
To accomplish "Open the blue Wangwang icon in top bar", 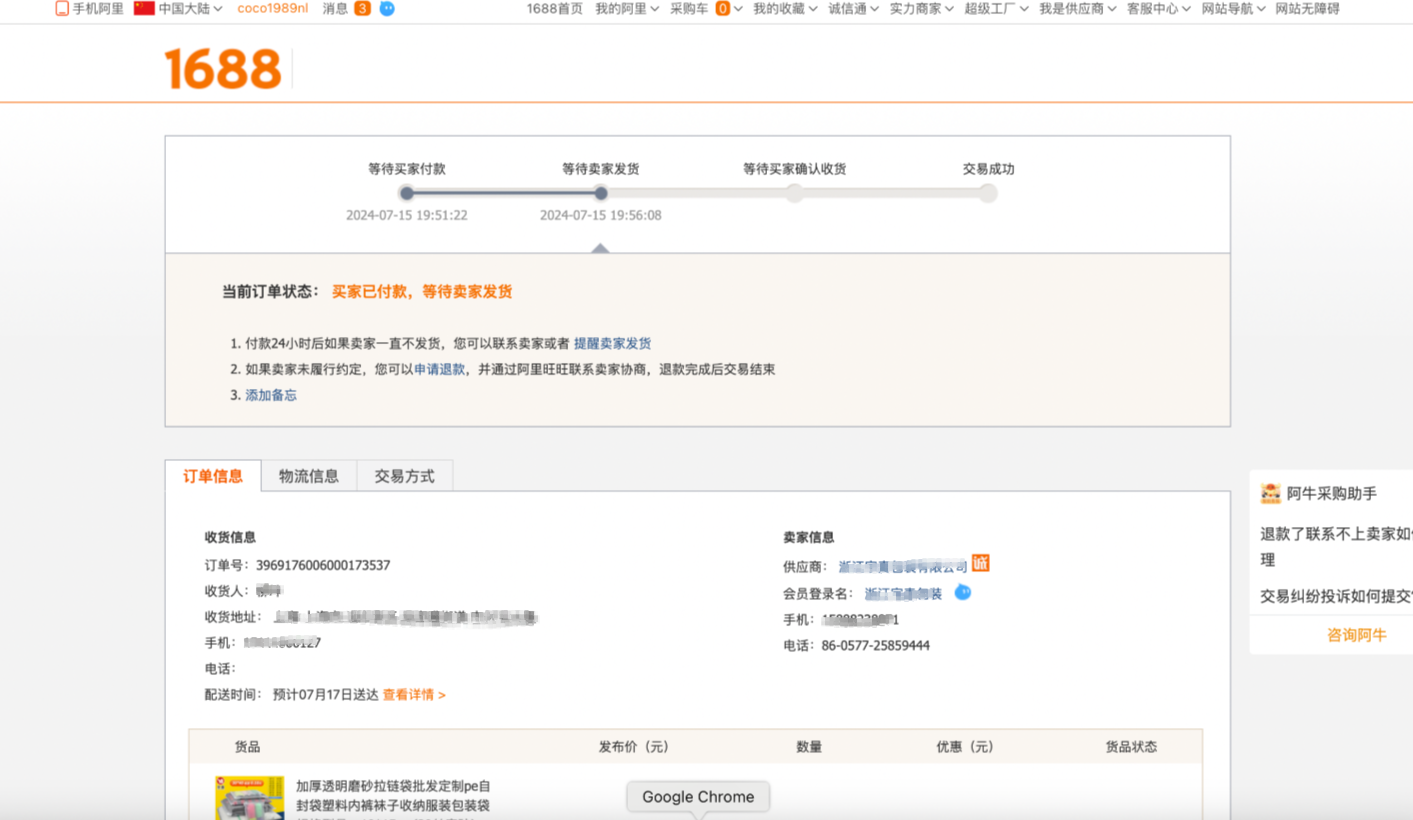I will point(387,9).
